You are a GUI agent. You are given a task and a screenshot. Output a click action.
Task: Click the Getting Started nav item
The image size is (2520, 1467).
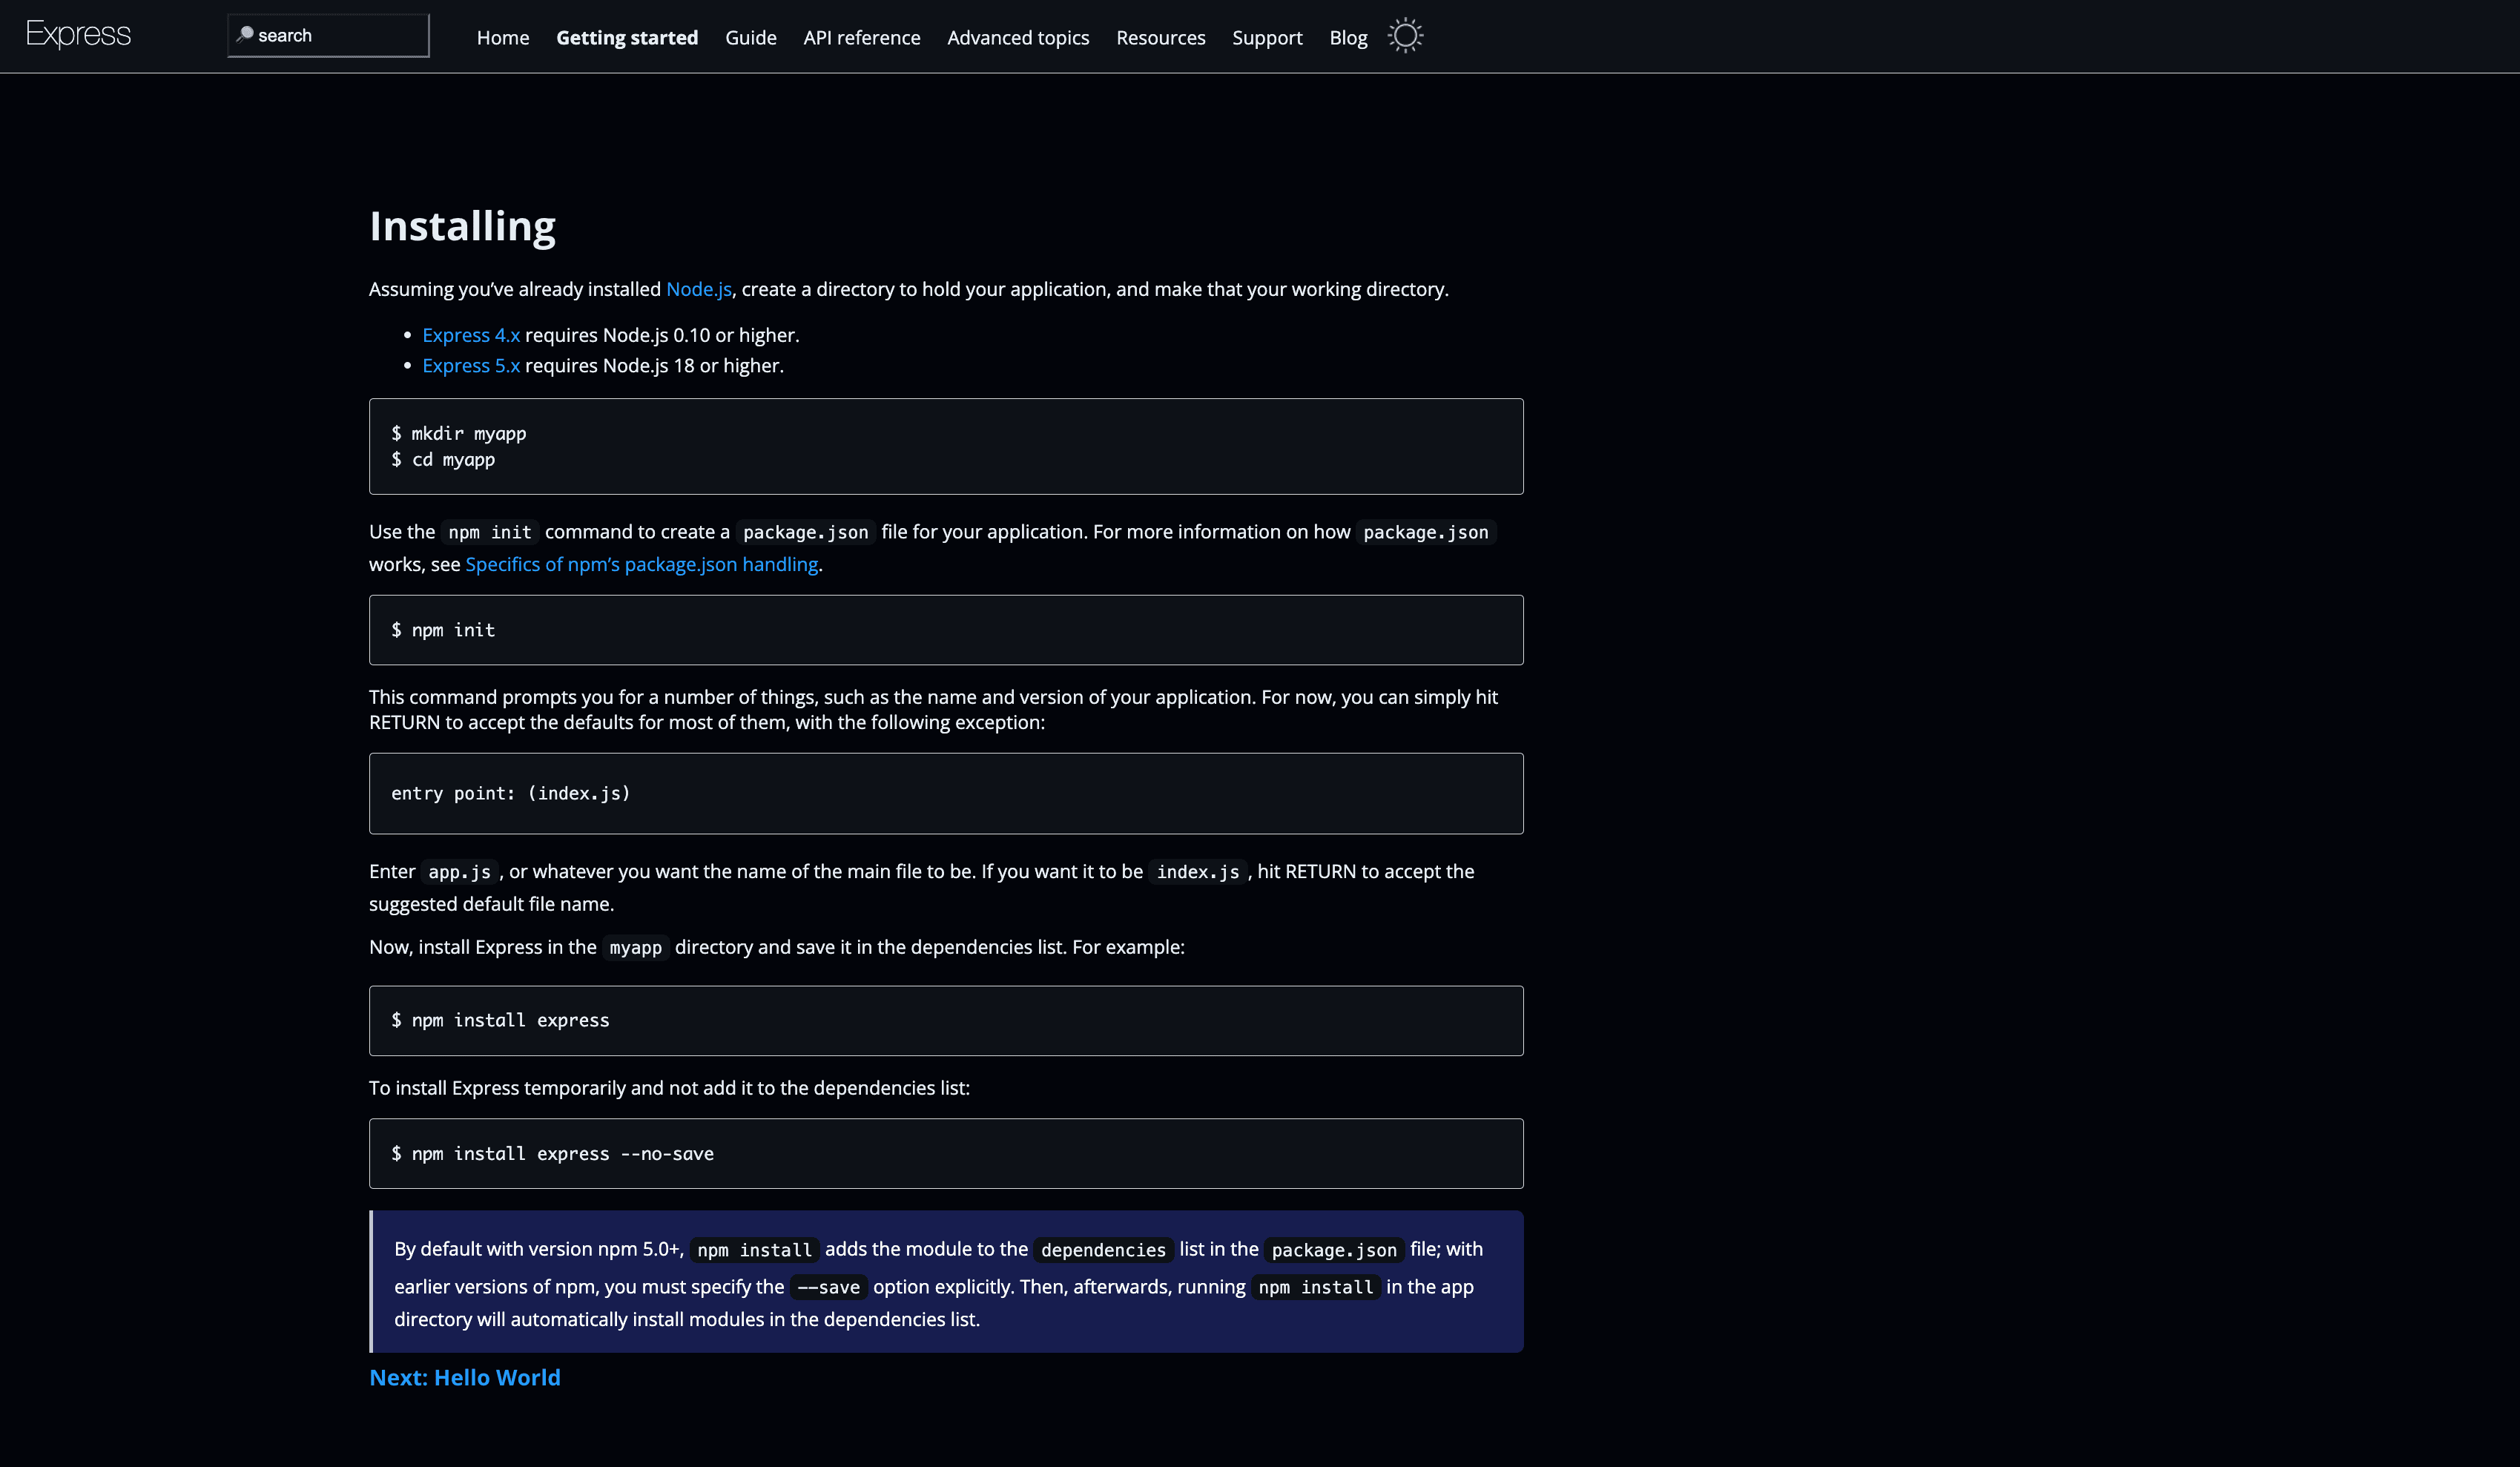coord(625,36)
